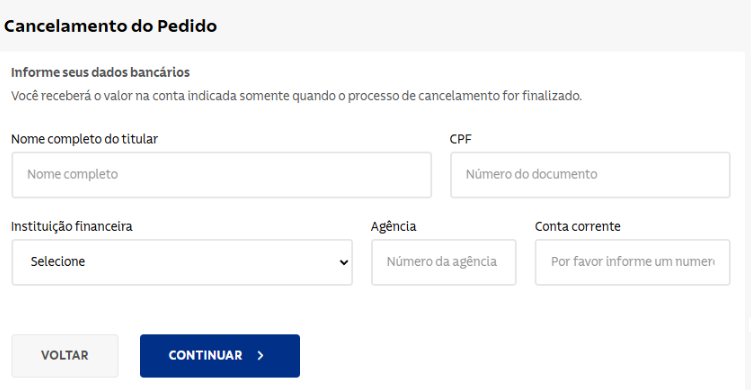Click the 'Agência' field label
The image size is (751, 390).
(393, 226)
